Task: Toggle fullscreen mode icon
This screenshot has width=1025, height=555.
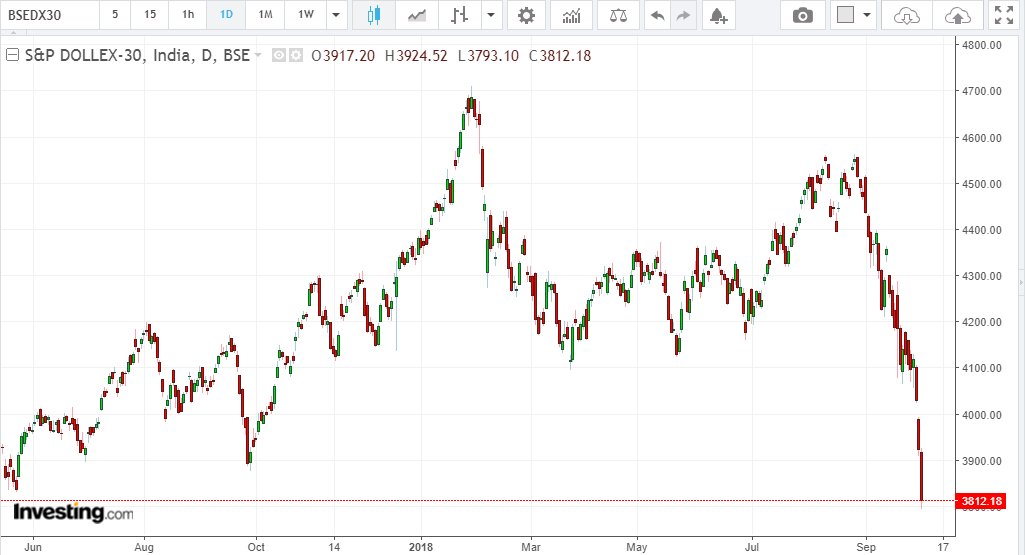Action: [x=1003, y=15]
